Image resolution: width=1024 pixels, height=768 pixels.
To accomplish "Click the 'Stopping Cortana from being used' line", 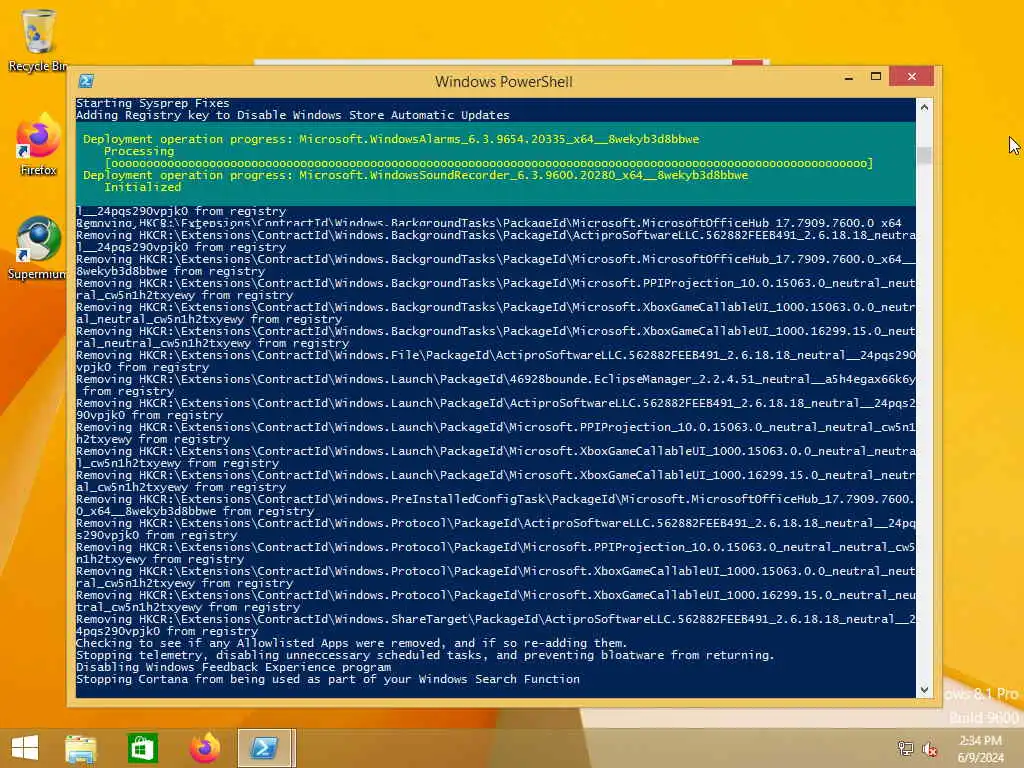I will [x=328, y=679].
